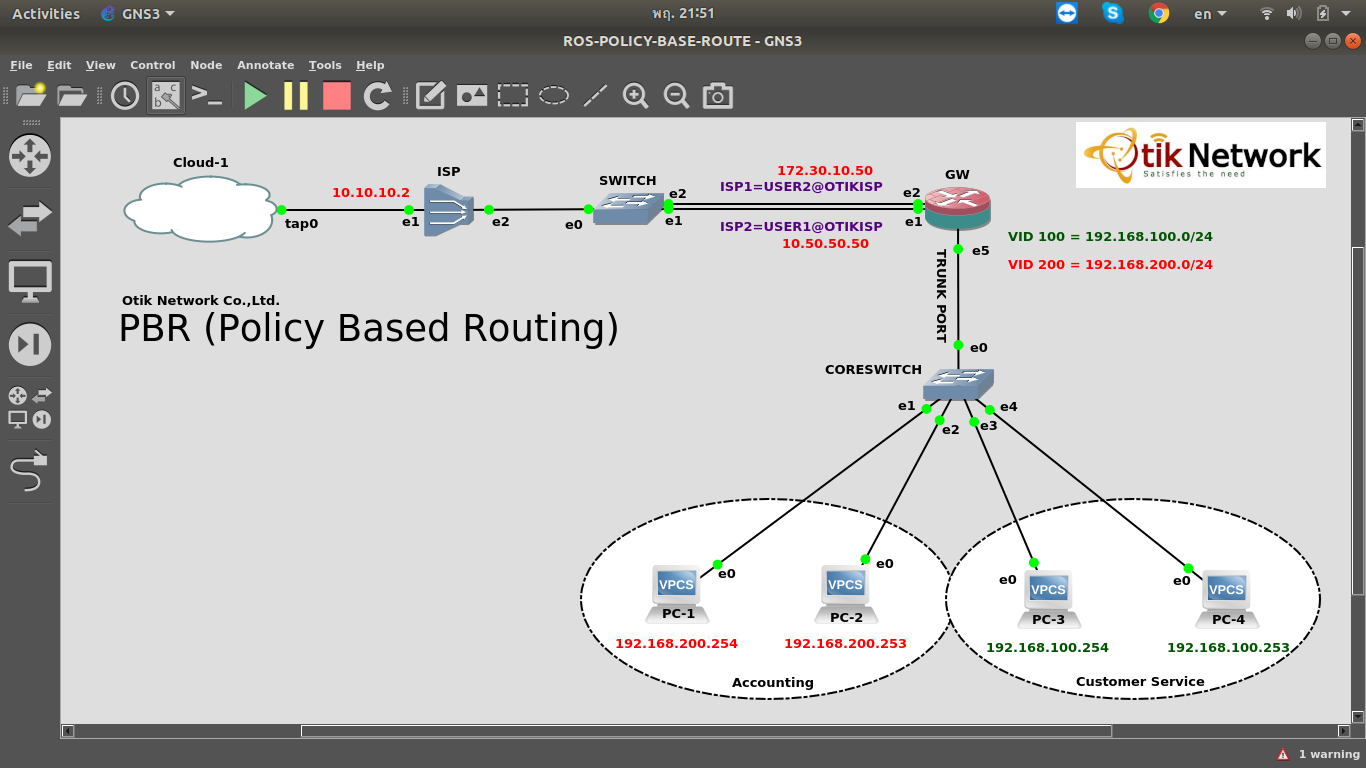The image size is (1366, 768).
Task: Click the Insert a picture icon
Action: click(x=472, y=96)
